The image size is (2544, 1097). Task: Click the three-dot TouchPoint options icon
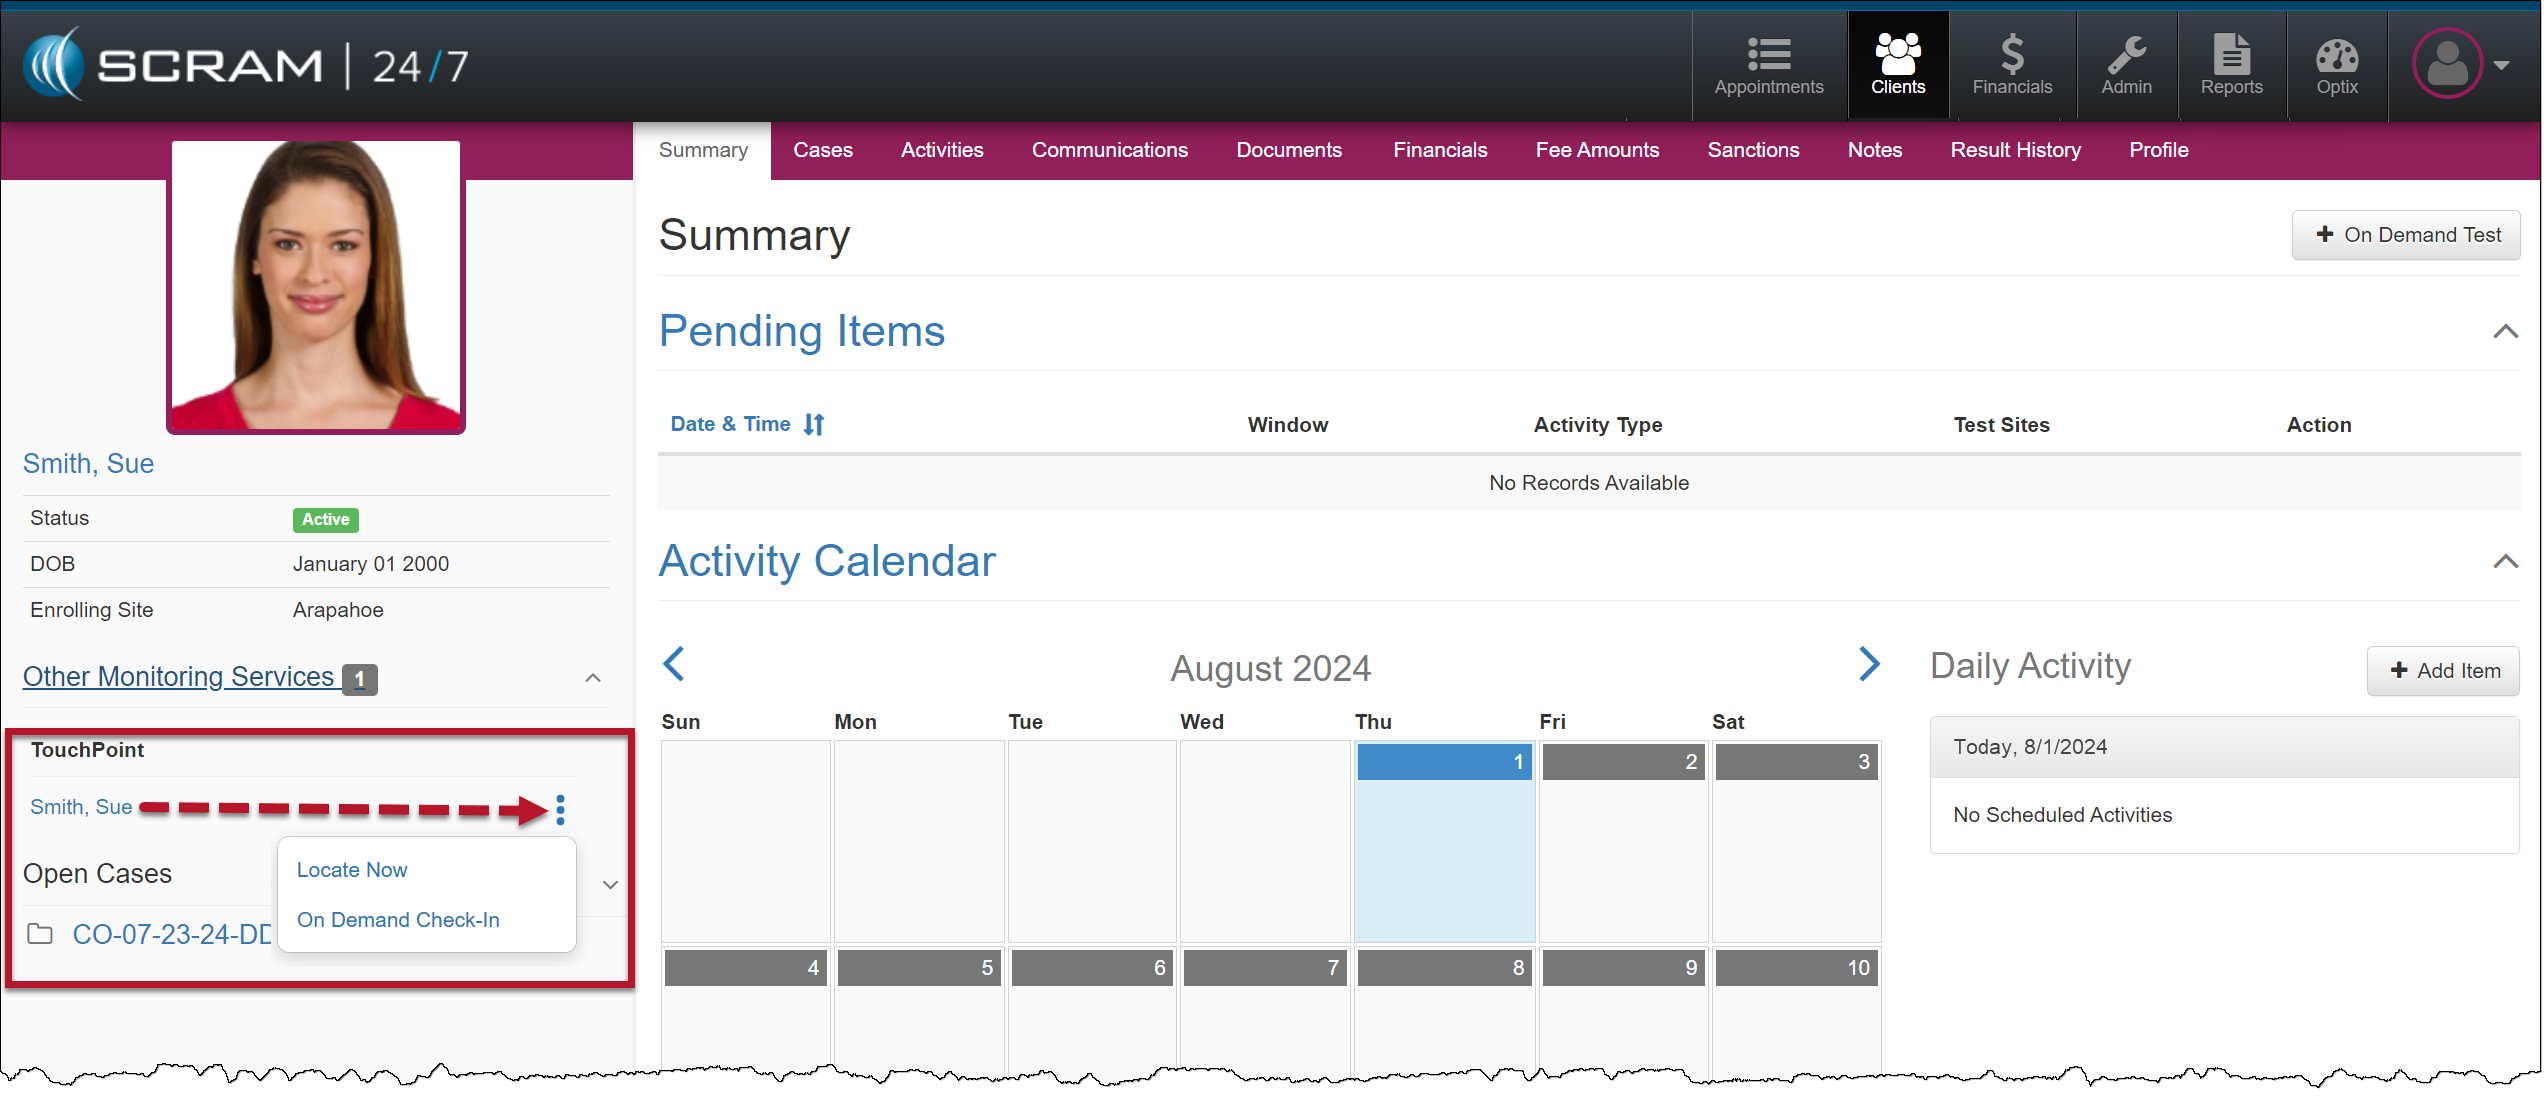(560, 809)
